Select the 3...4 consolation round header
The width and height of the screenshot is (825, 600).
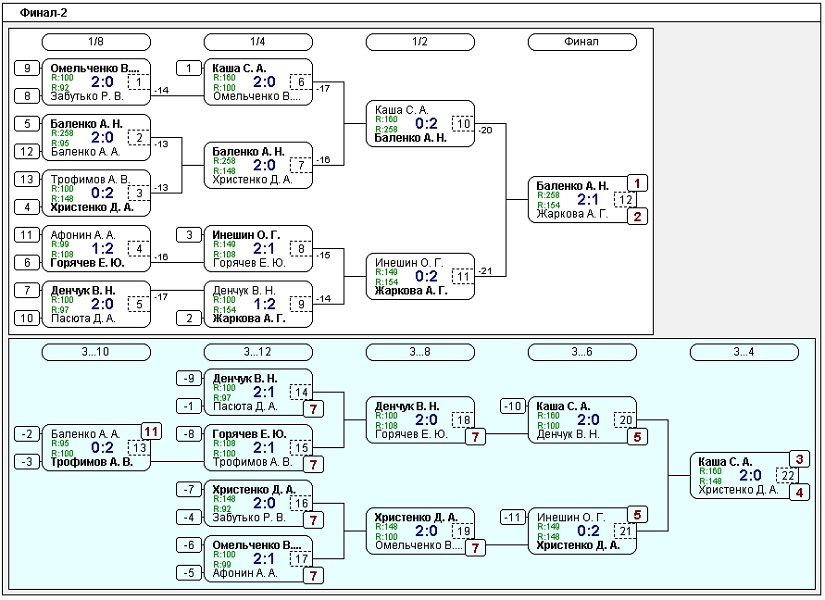[x=744, y=352]
